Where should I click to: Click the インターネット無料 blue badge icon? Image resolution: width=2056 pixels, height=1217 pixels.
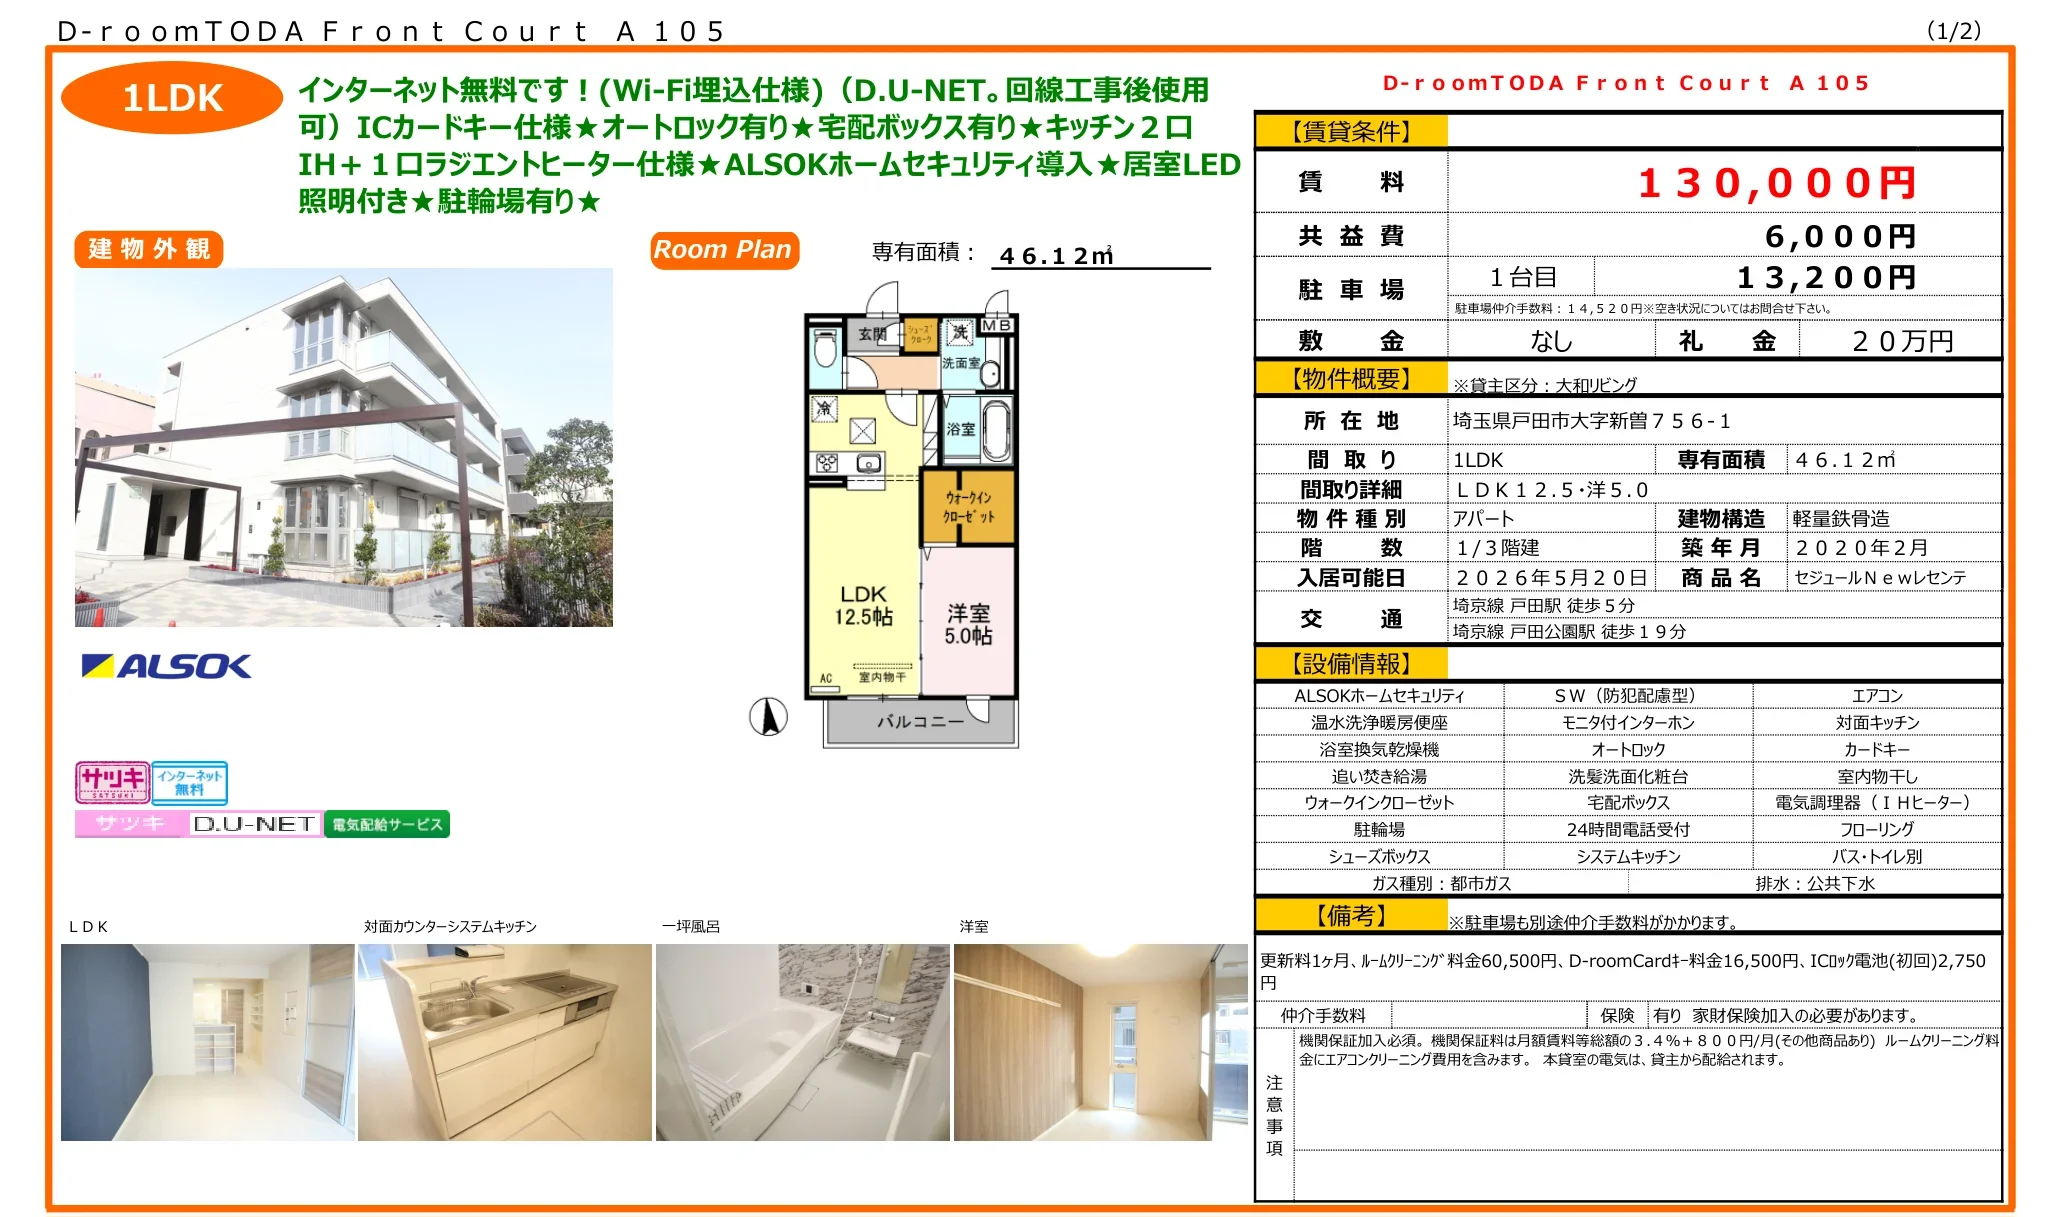coord(190,784)
